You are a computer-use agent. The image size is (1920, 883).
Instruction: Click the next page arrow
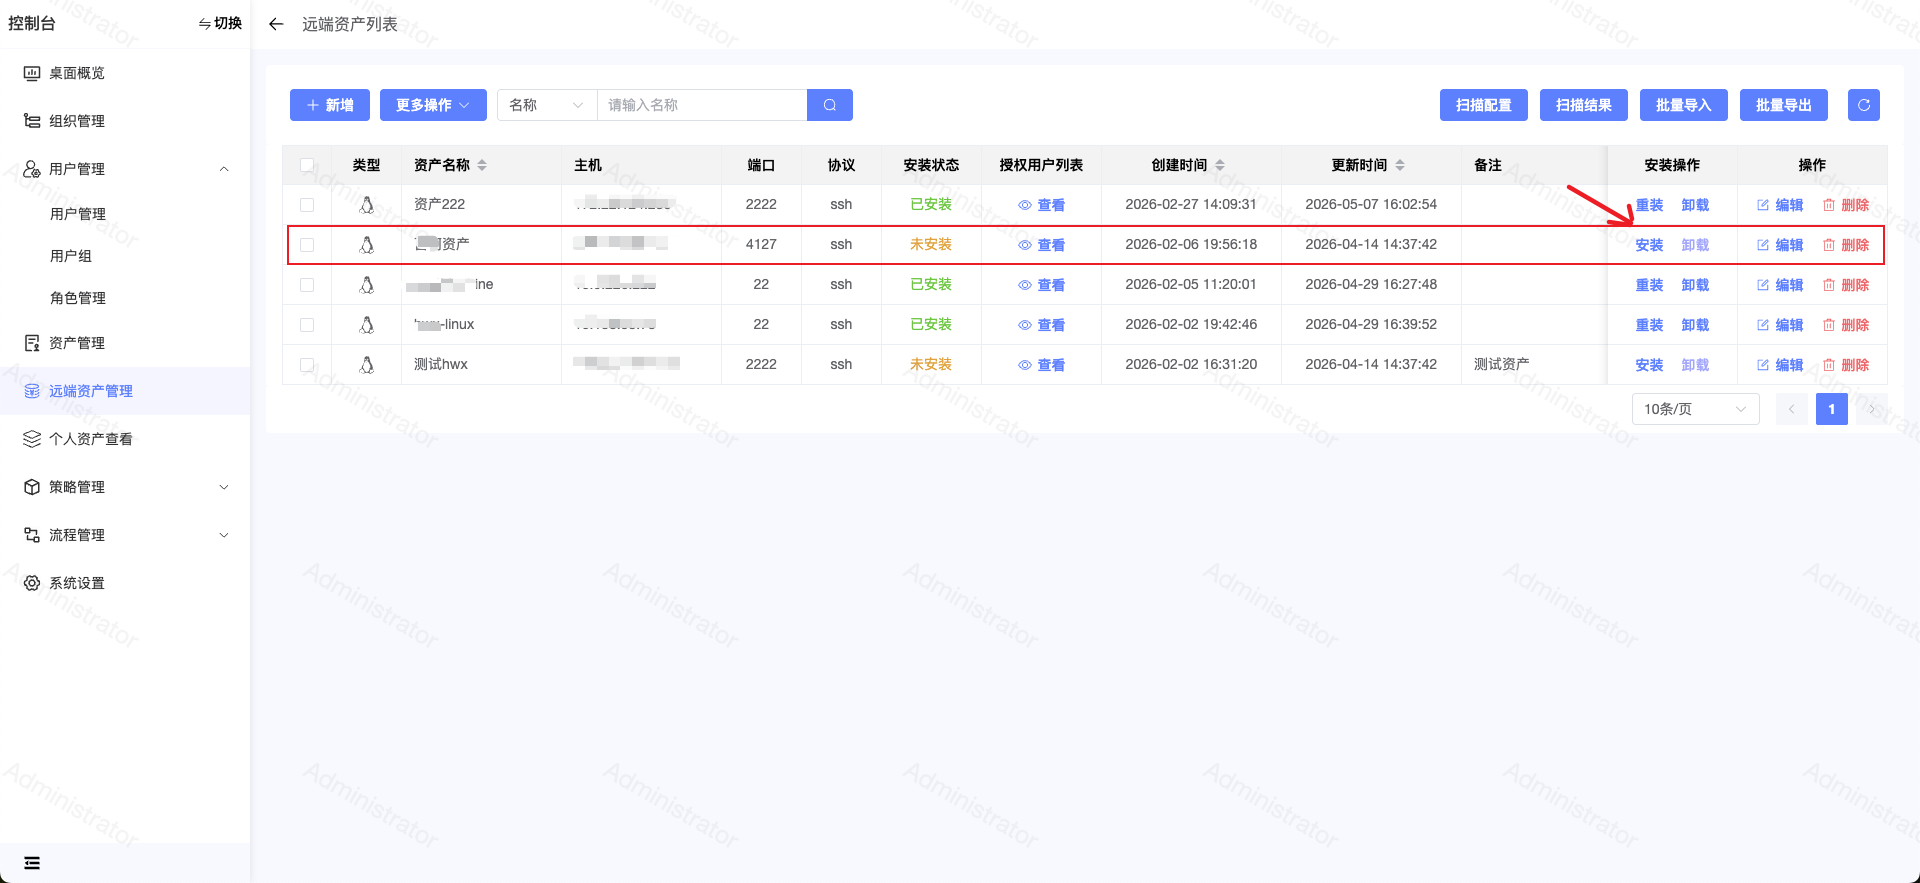pos(1872,409)
